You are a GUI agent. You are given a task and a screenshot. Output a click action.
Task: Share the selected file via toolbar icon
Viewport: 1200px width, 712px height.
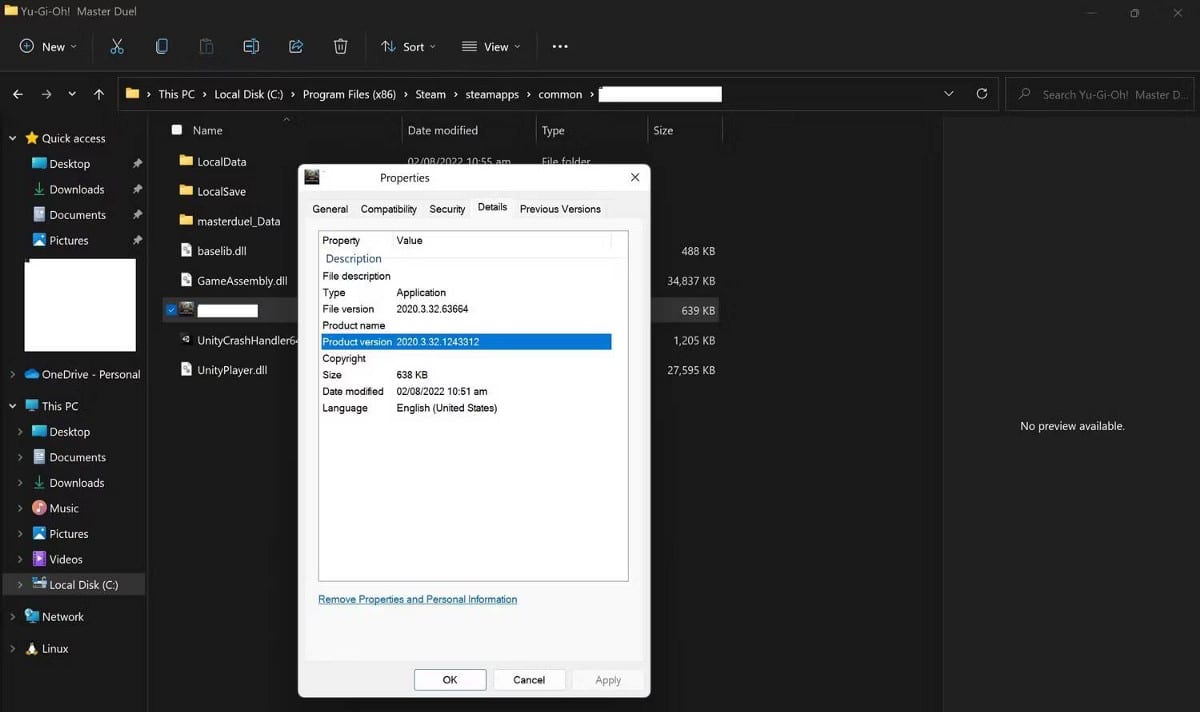[x=295, y=46]
